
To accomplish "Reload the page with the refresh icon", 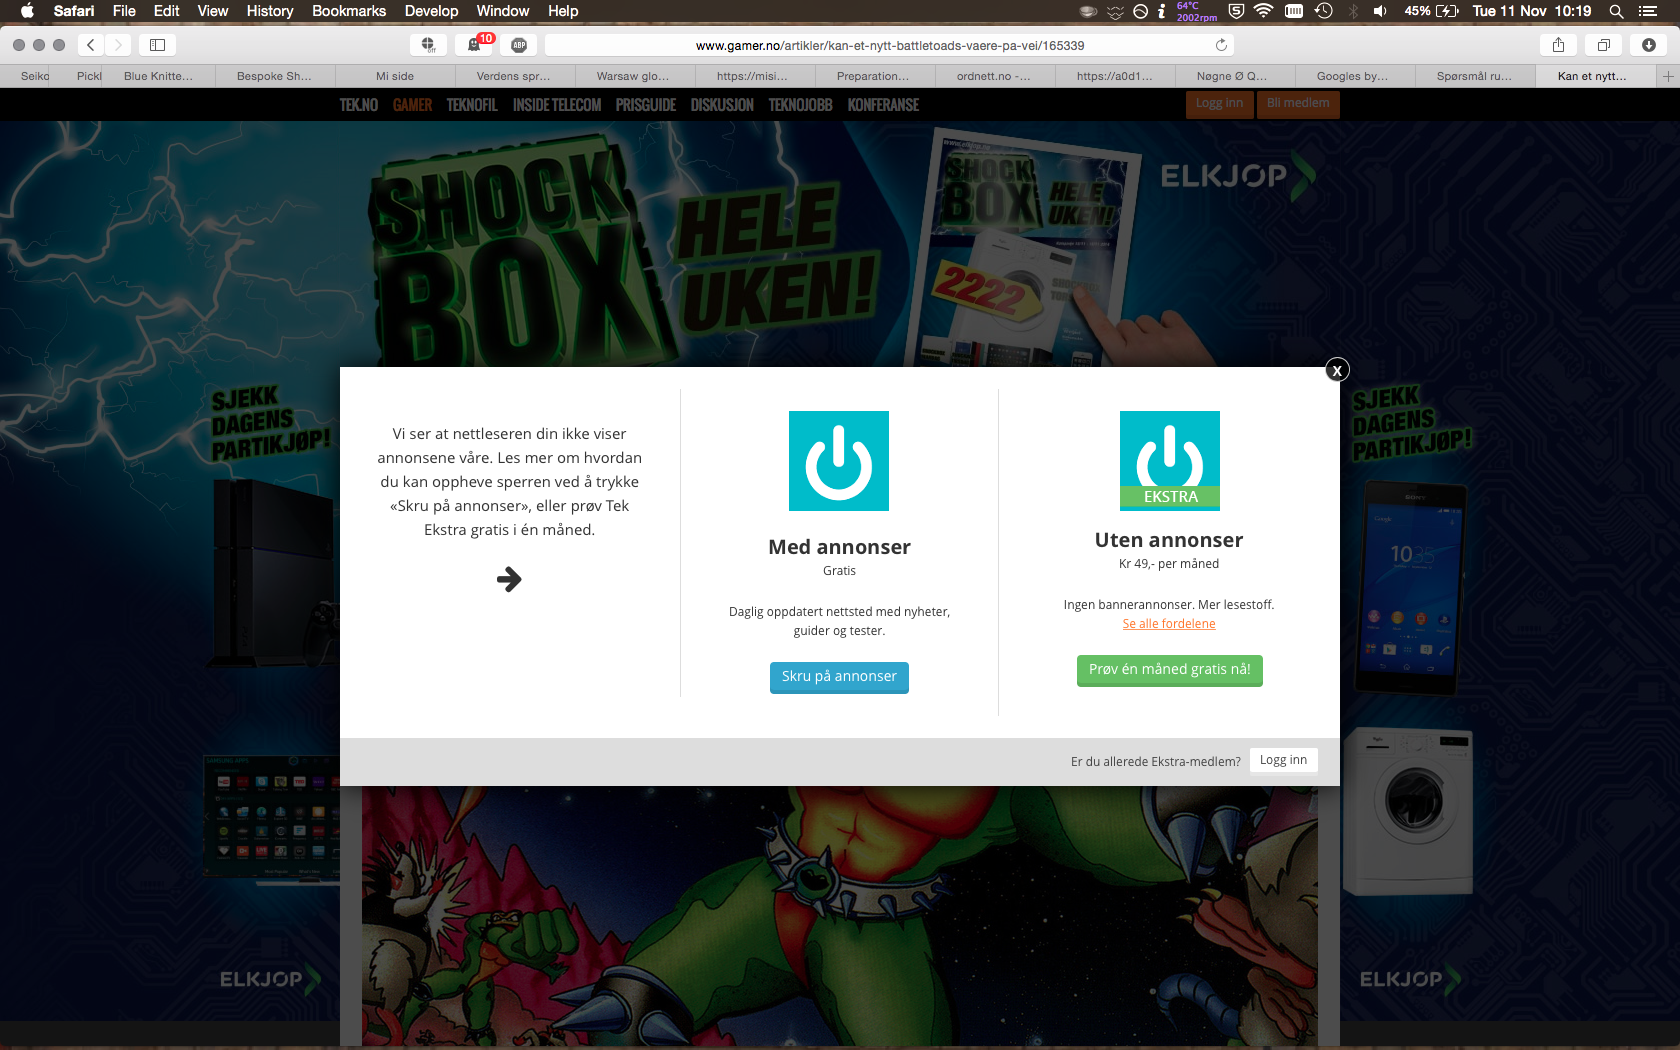I will 1221,45.
